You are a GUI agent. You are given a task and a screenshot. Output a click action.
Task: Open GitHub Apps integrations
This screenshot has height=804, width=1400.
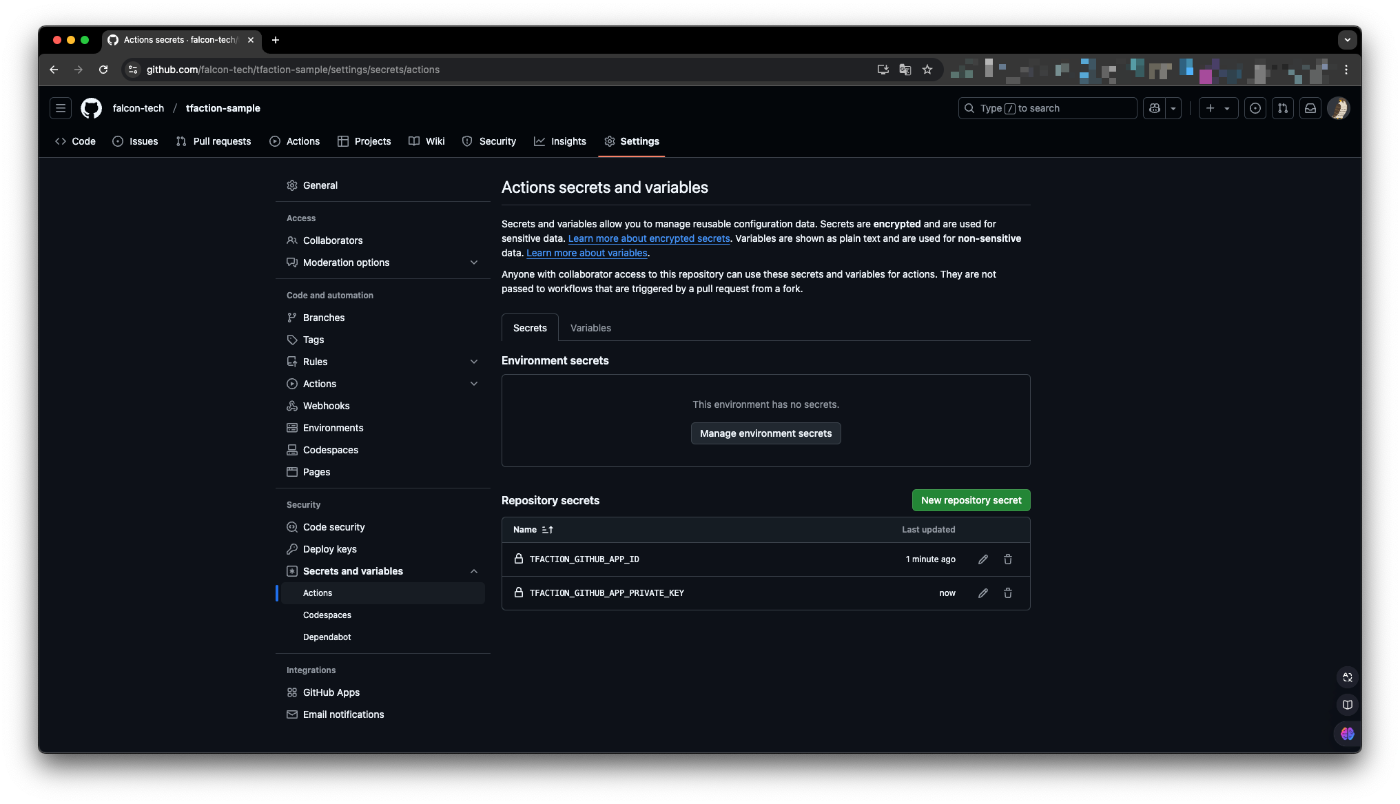click(x=381, y=692)
